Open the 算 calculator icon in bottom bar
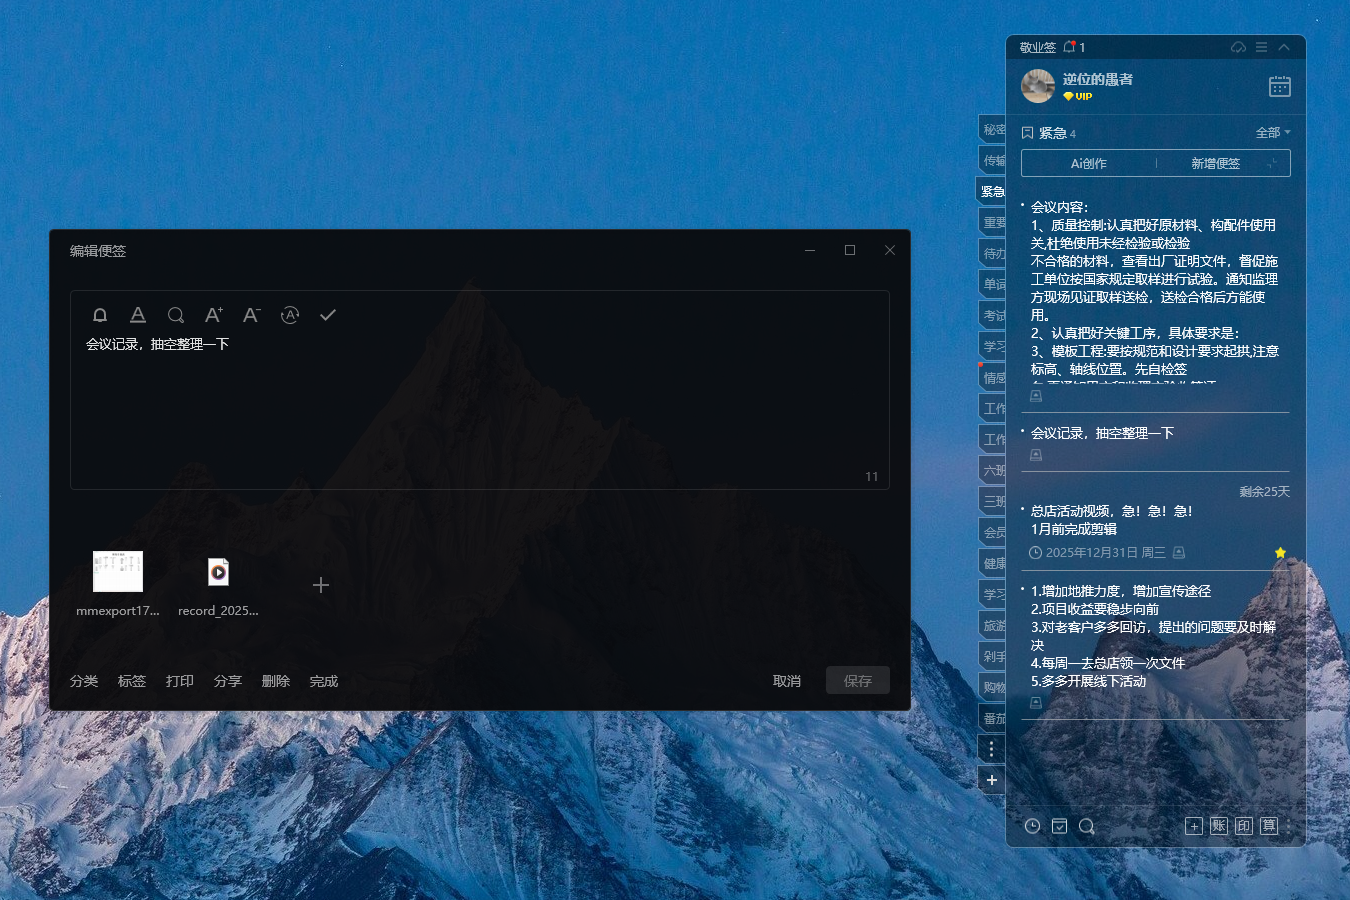 tap(1268, 826)
